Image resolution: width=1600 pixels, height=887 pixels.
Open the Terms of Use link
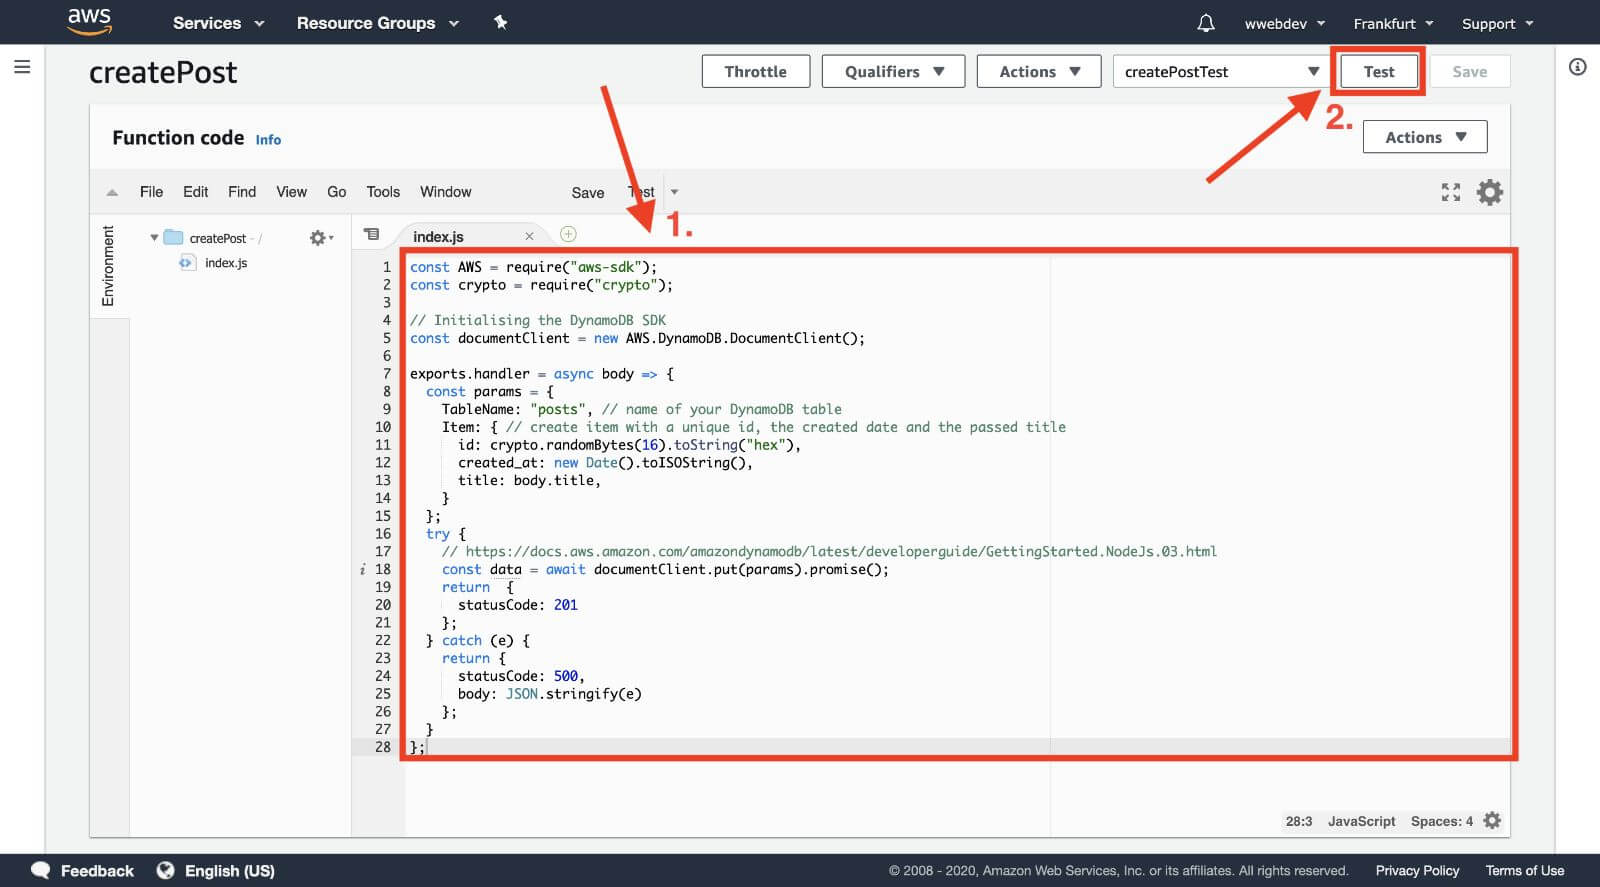(x=1525, y=870)
